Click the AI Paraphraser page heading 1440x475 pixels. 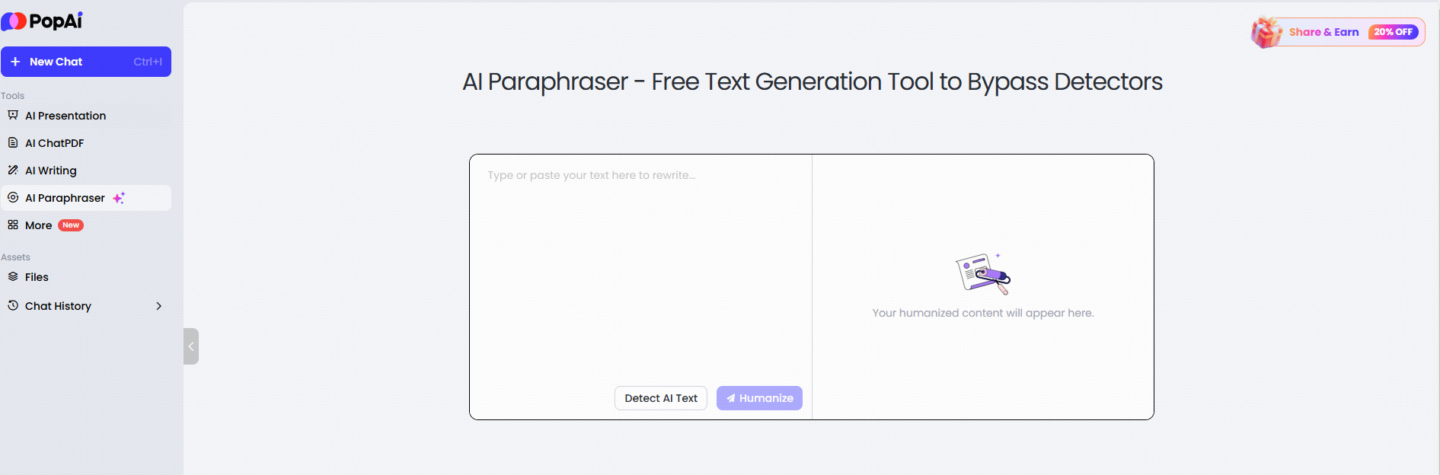pos(812,82)
